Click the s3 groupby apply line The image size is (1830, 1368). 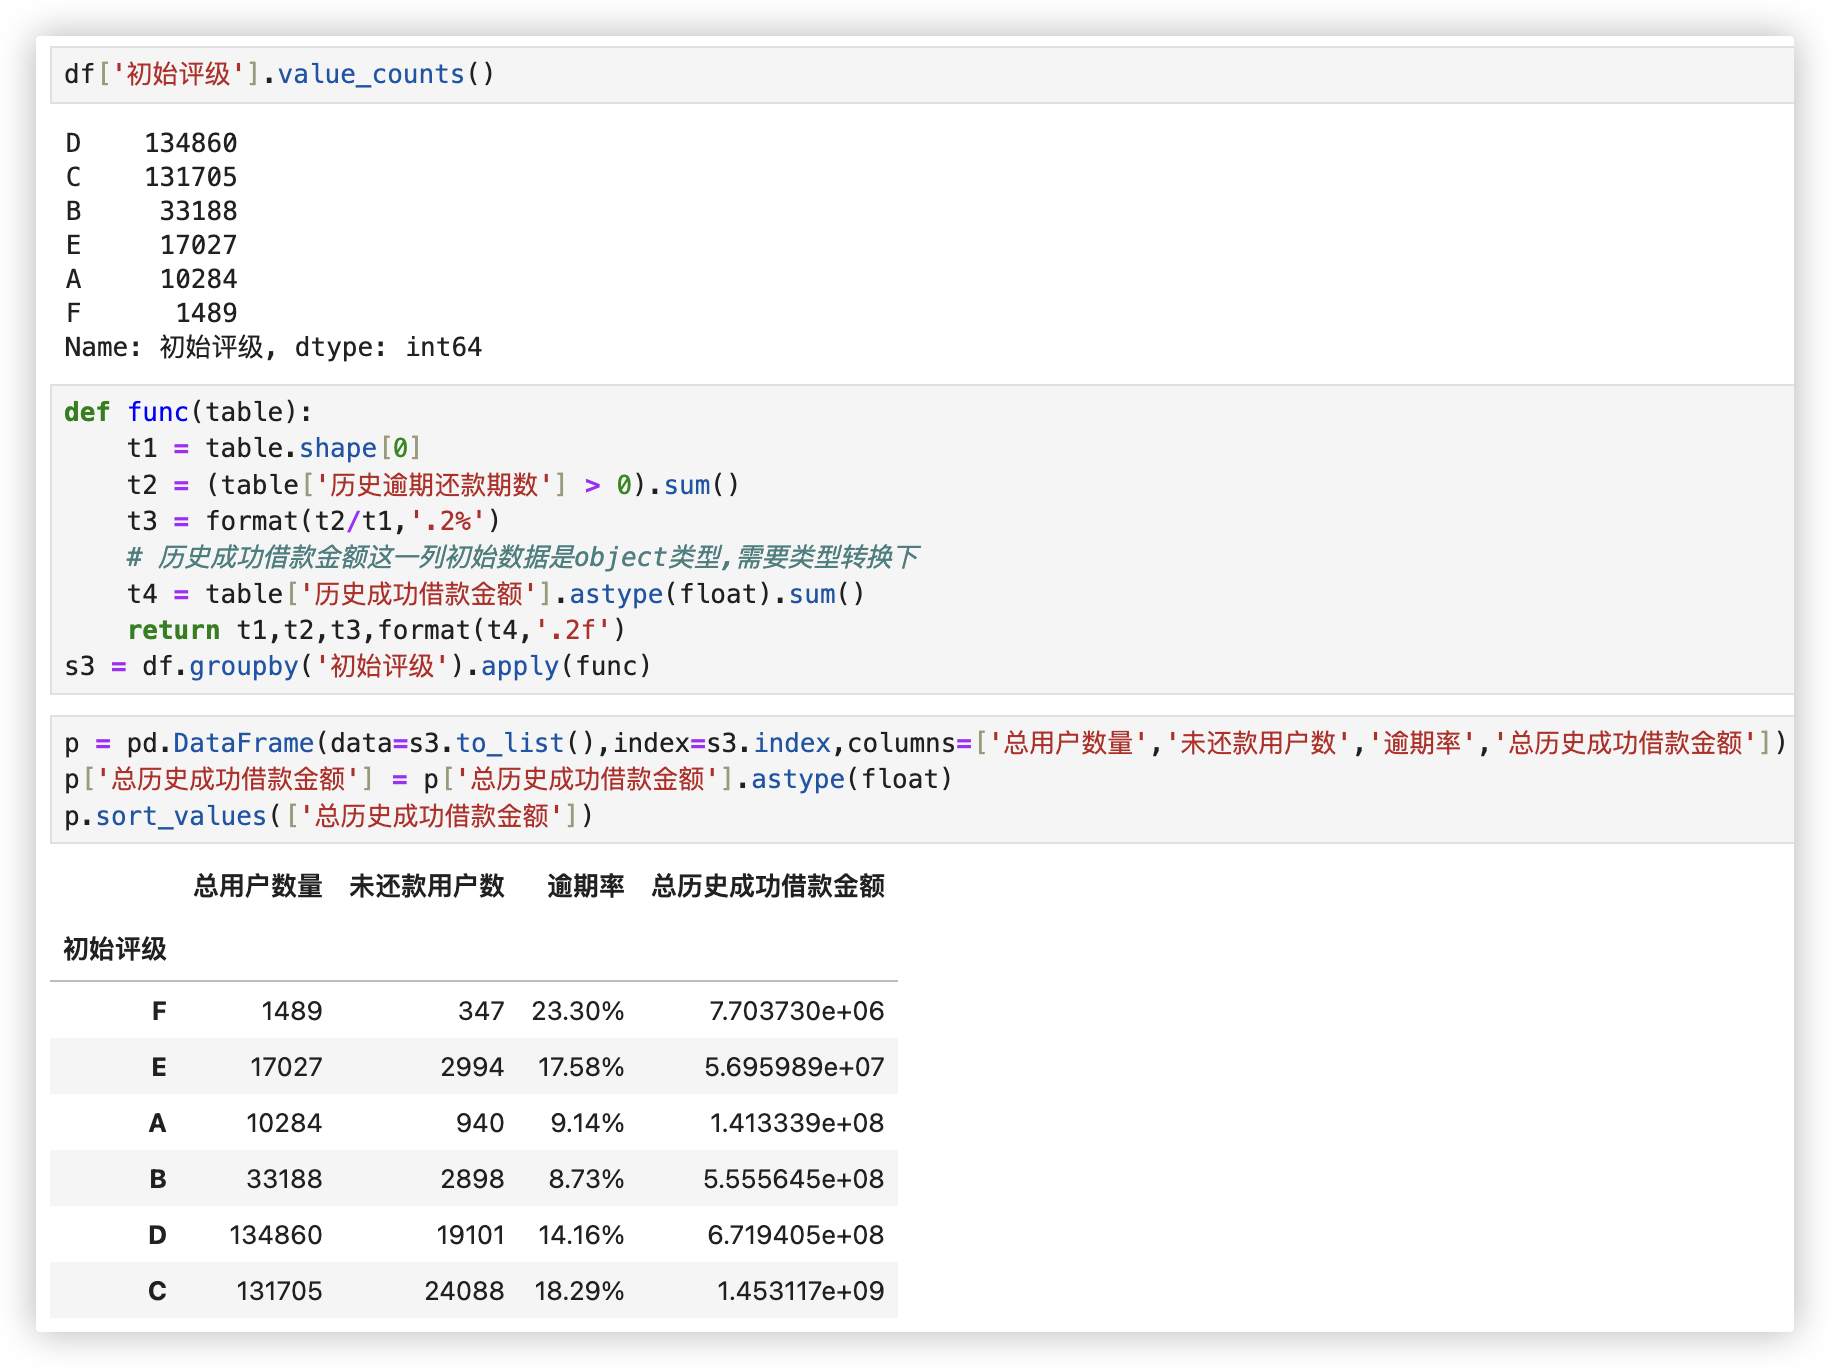point(357,666)
